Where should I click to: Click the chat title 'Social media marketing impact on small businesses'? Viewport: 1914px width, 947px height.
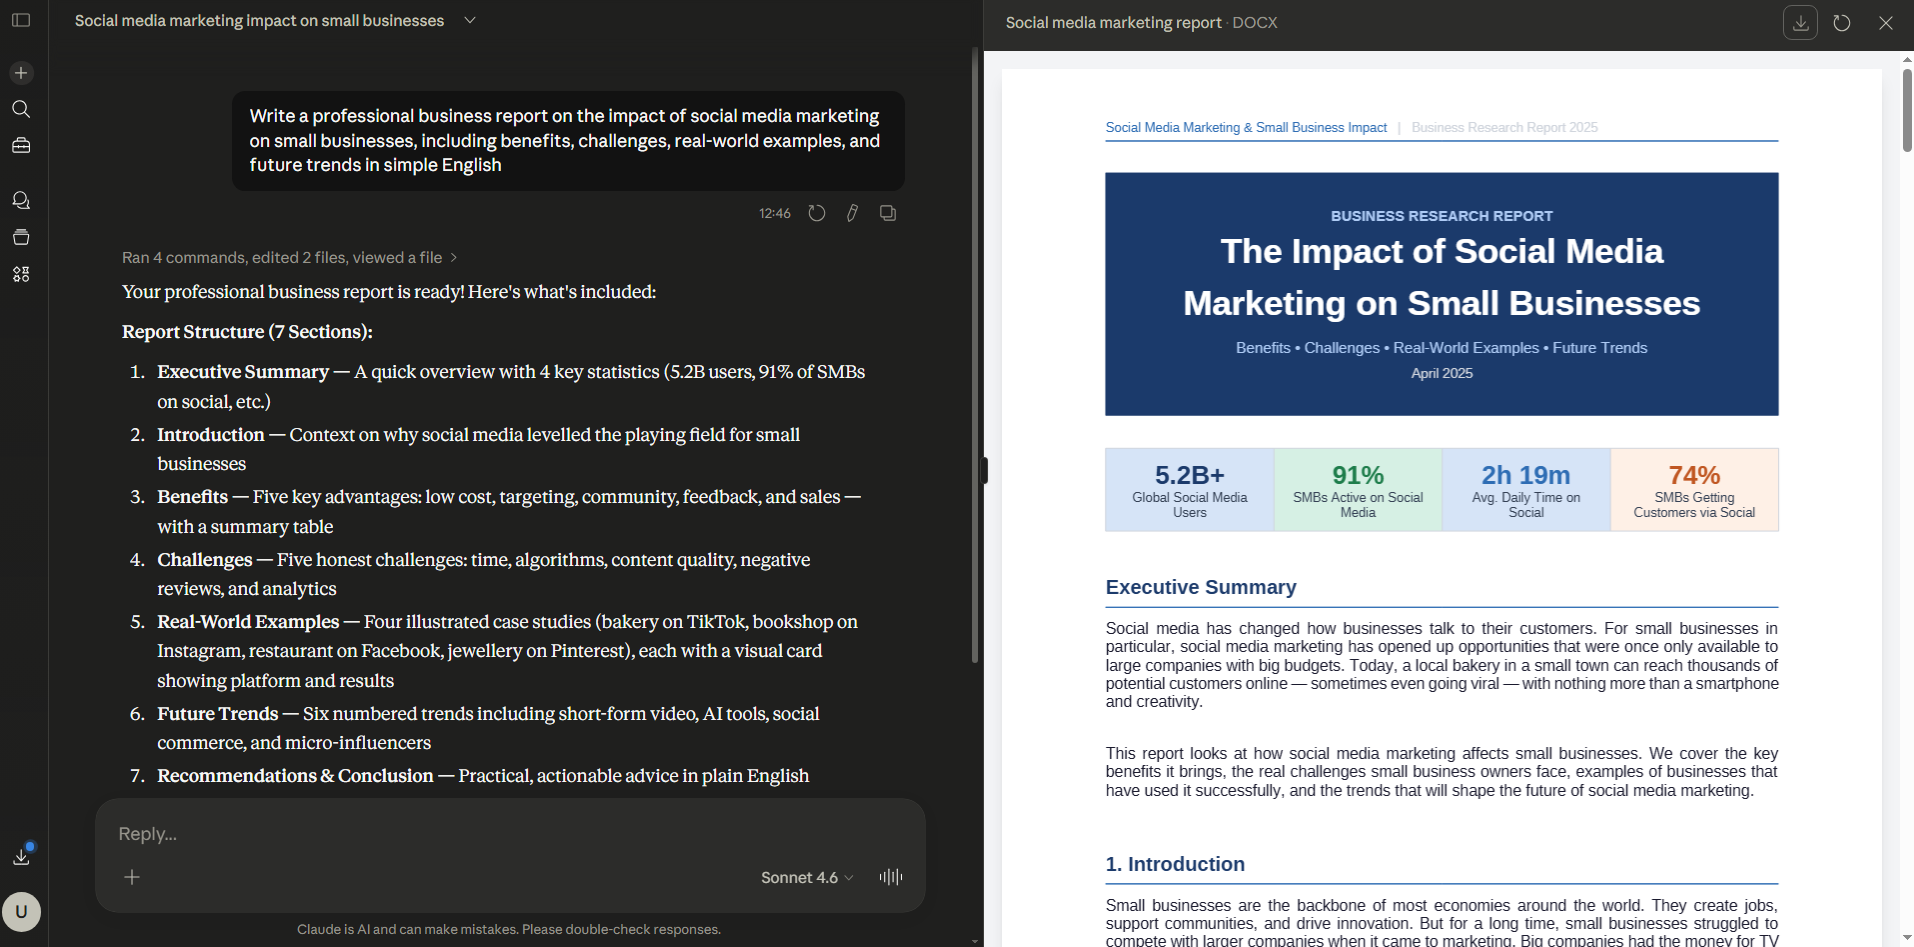coord(259,20)
